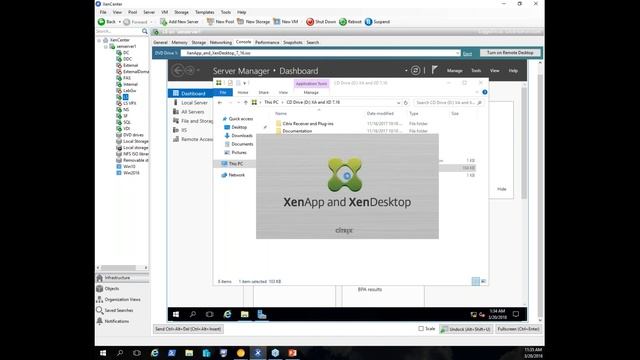Image resolution: width=640 pixels, height=360 pixels.
Task: Click Send Ctrl+Alt+Del button
Action: coord(188,329)
